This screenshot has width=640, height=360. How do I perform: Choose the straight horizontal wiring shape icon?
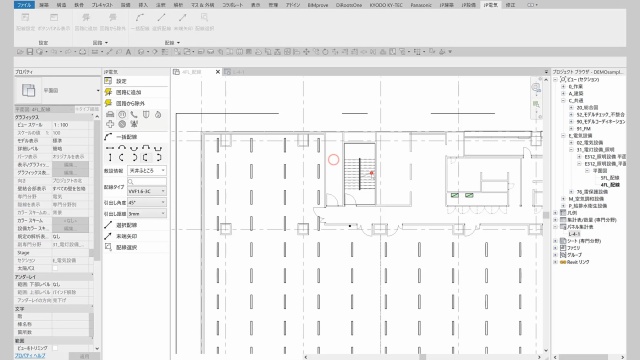tap(110, 148)
